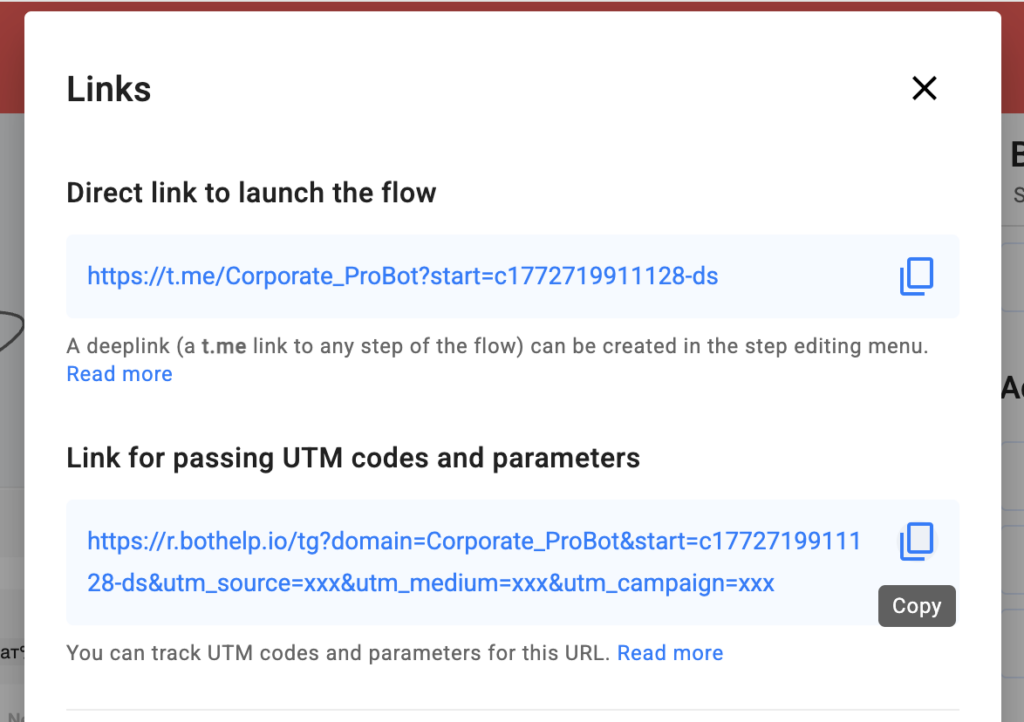Click the dark Copy tooltip label

pyautogui.click(x=916, y=606)
